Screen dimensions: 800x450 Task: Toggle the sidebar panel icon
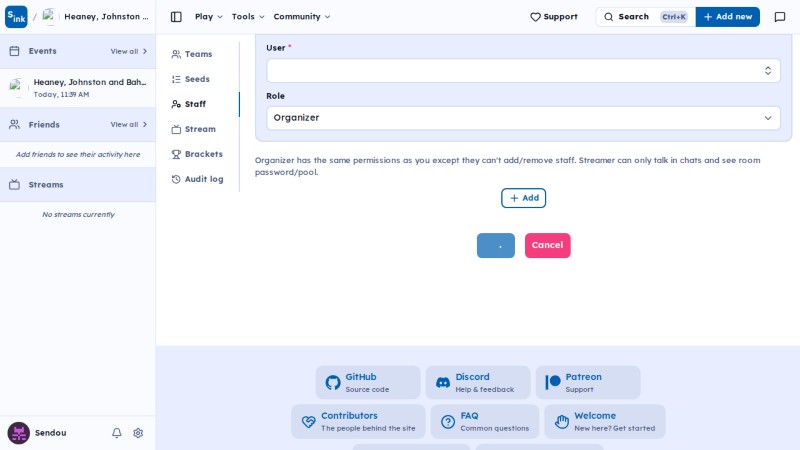[176, 17]
